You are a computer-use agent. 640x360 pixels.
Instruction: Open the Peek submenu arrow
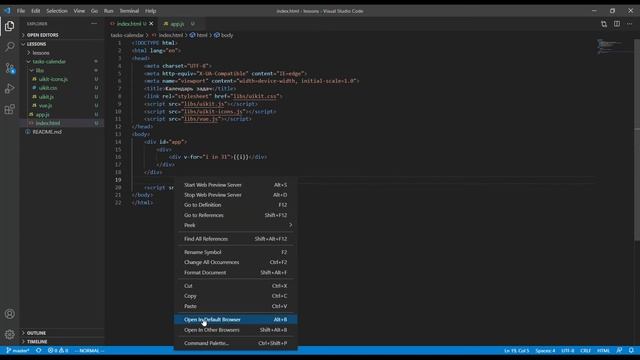(x=290, y=225)
